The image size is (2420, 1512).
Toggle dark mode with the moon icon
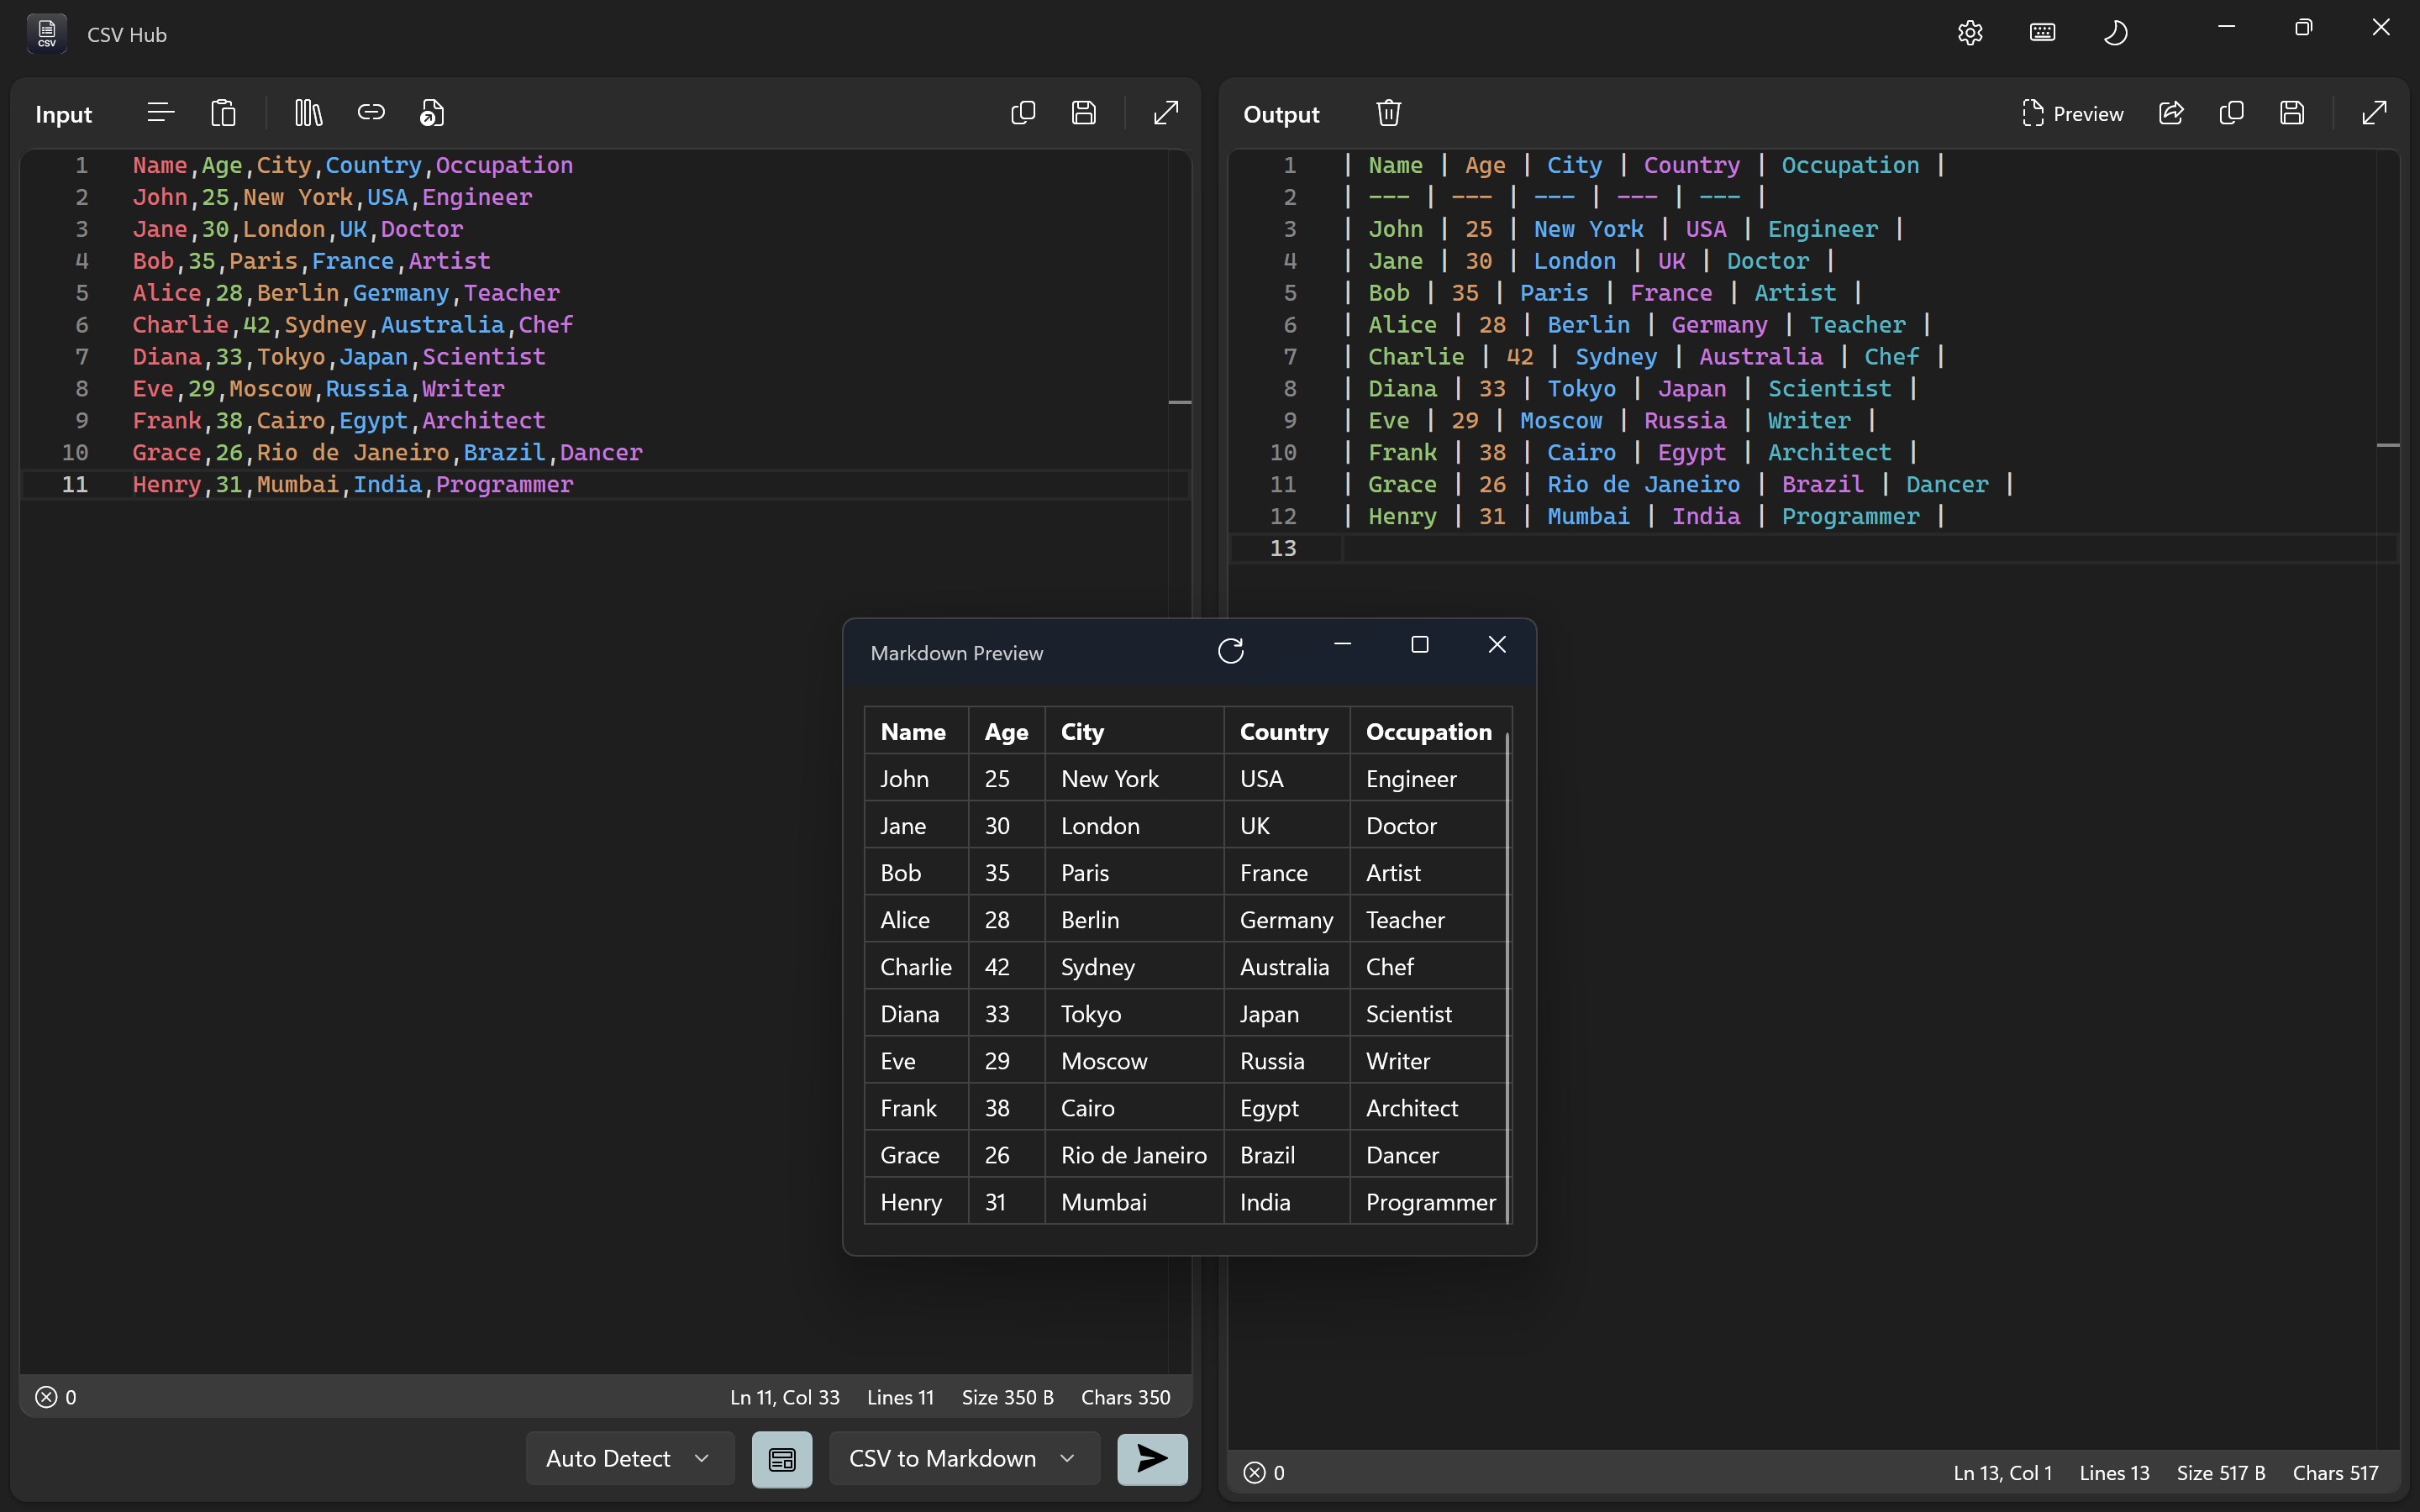click(x=2117, y=32)
